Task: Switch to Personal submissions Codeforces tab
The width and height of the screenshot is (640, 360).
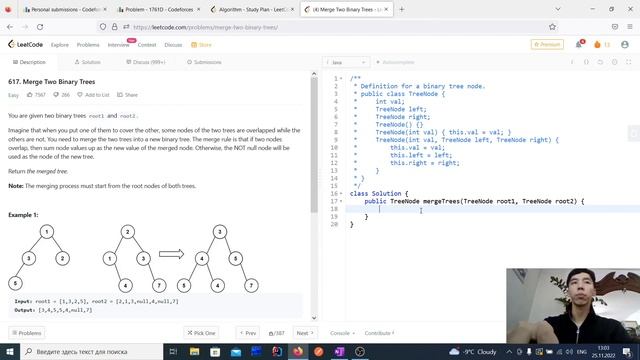Action: (x=64, y=9)
